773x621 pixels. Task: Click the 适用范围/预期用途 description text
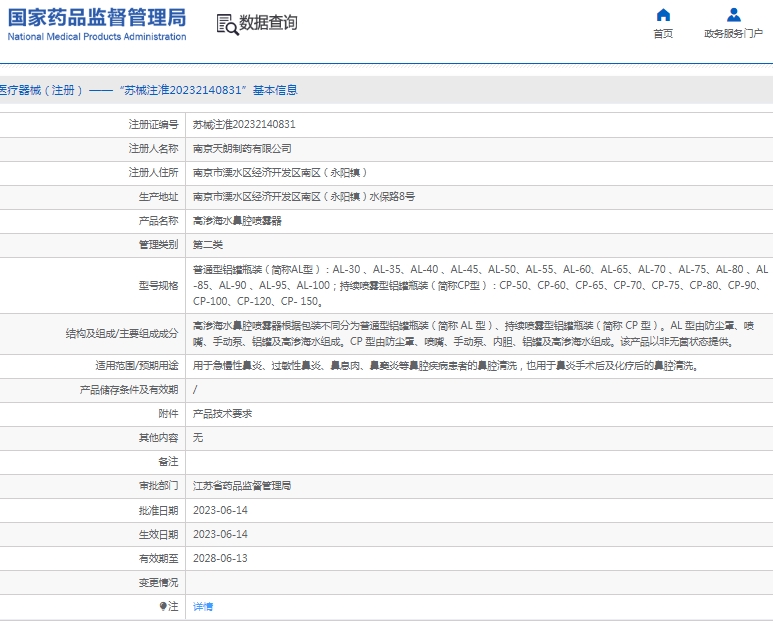(x=446, y=366)
